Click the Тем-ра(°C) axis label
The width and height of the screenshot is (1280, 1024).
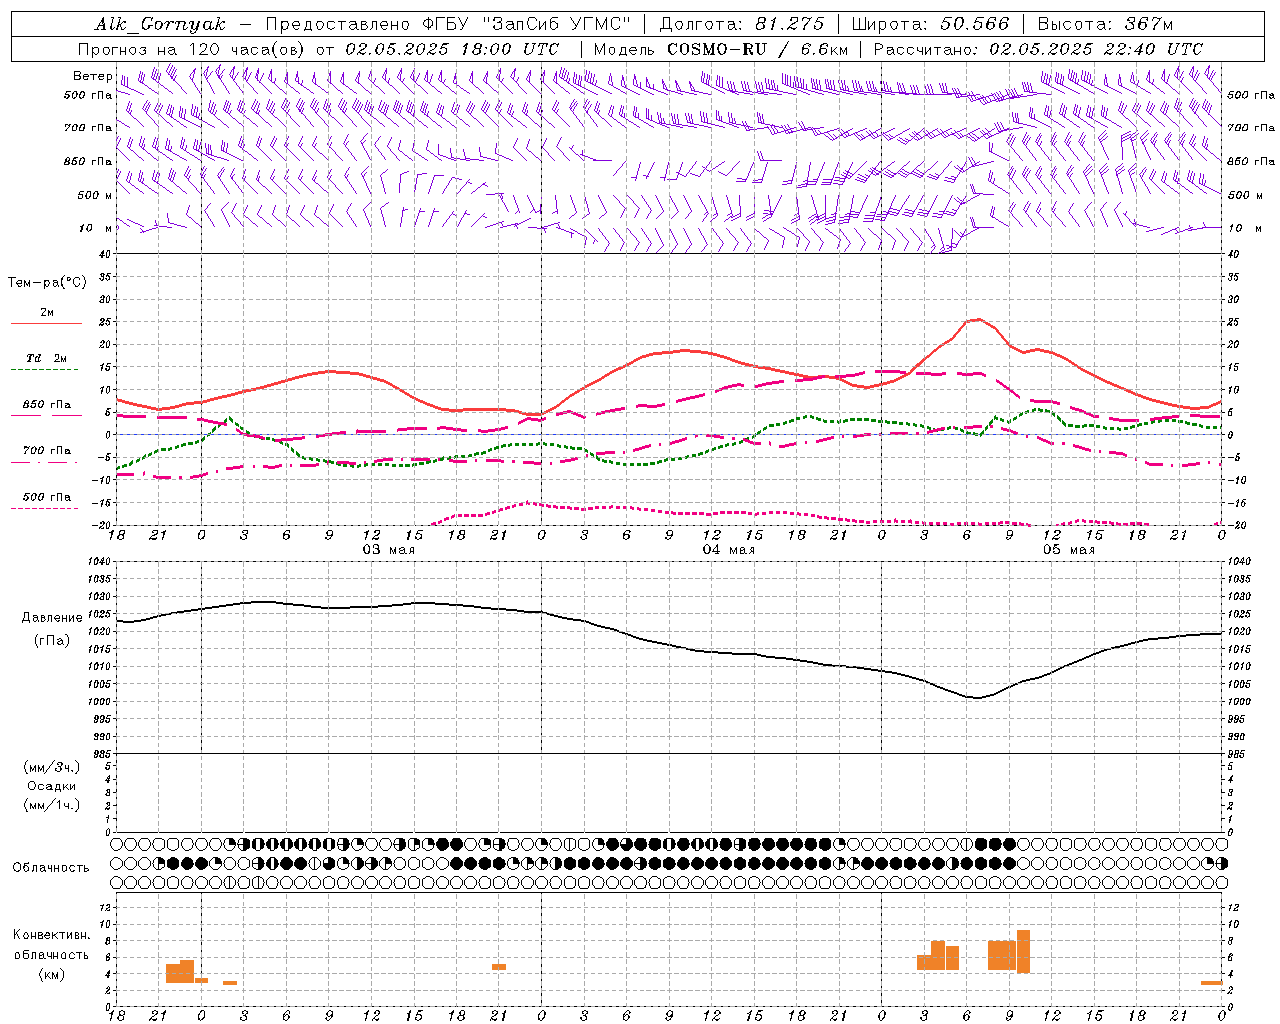click(47, 283)
